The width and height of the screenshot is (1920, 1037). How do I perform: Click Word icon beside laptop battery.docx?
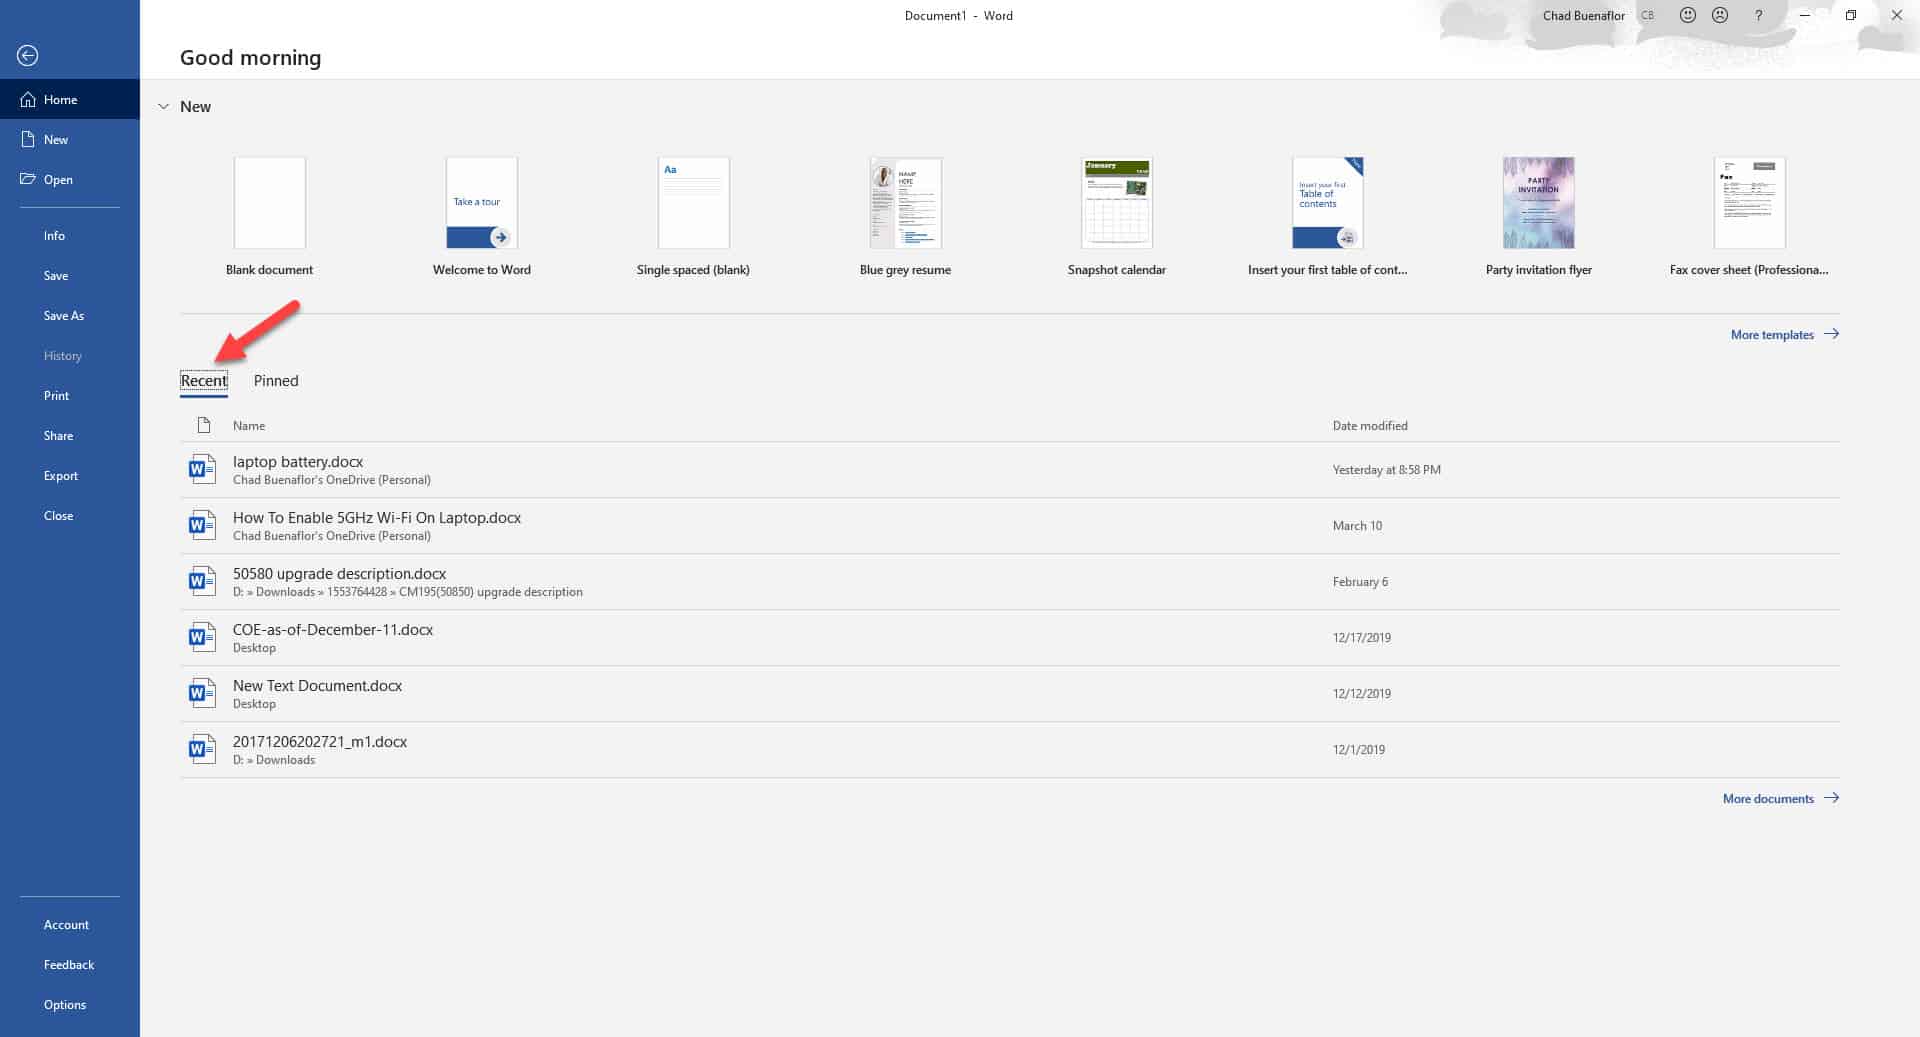202,469
